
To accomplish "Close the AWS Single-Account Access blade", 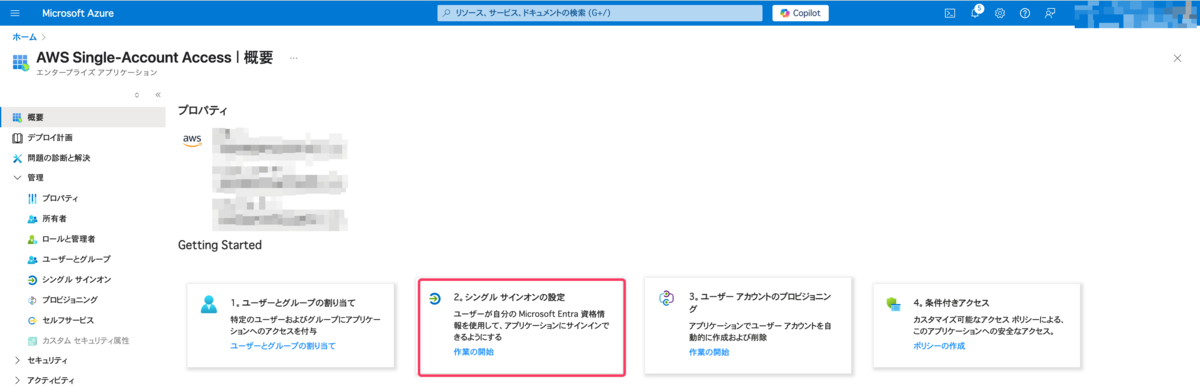I will (x=1177, y=59).
